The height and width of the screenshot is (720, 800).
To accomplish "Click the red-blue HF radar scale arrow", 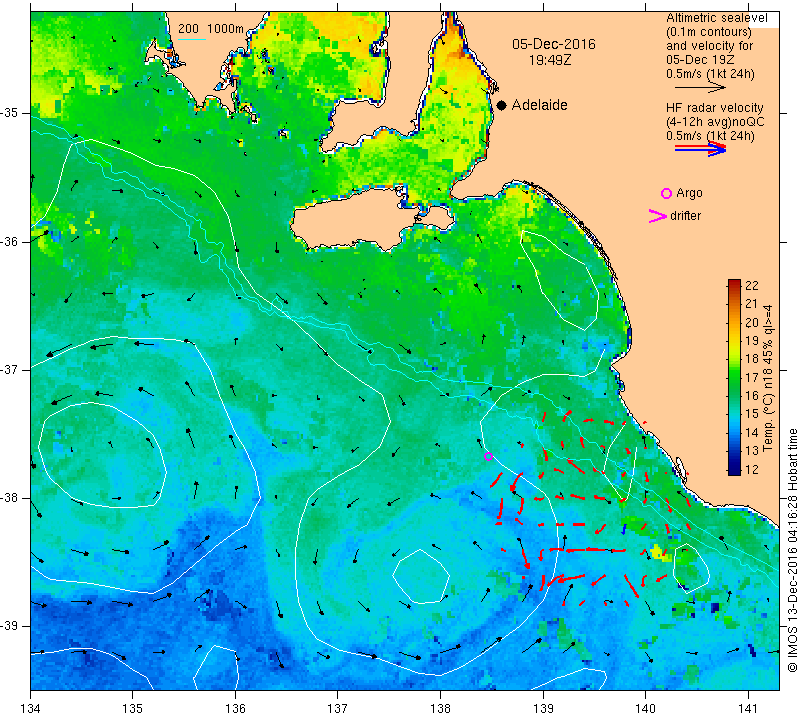I will pos(700,148).
